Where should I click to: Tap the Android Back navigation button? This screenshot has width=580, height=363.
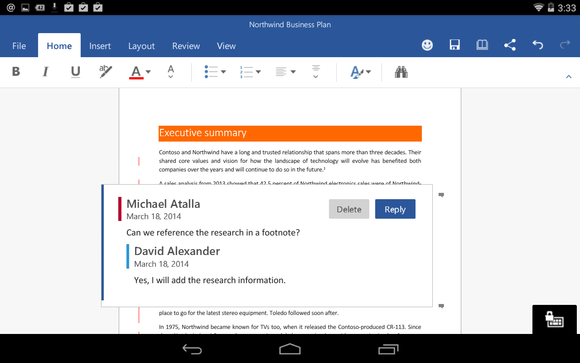(192, 349)
